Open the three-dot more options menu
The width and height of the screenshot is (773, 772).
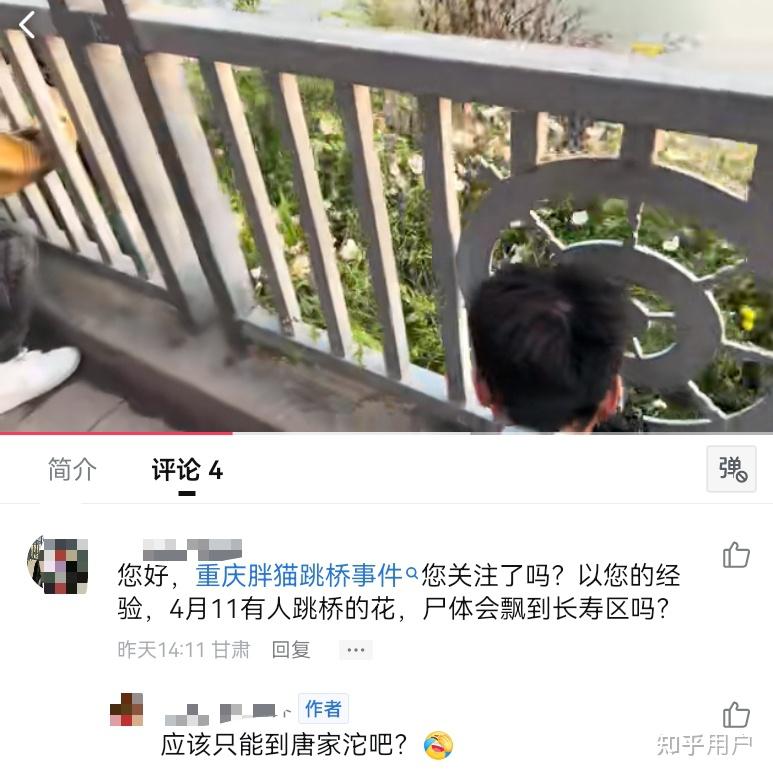[x=355, y=650]
